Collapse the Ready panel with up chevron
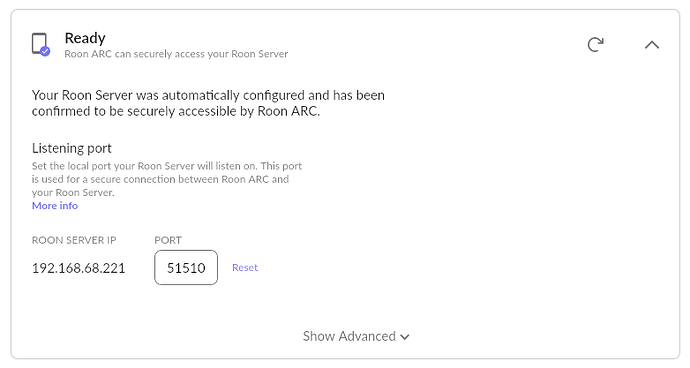Screen dimensions: 690x368 652,44
